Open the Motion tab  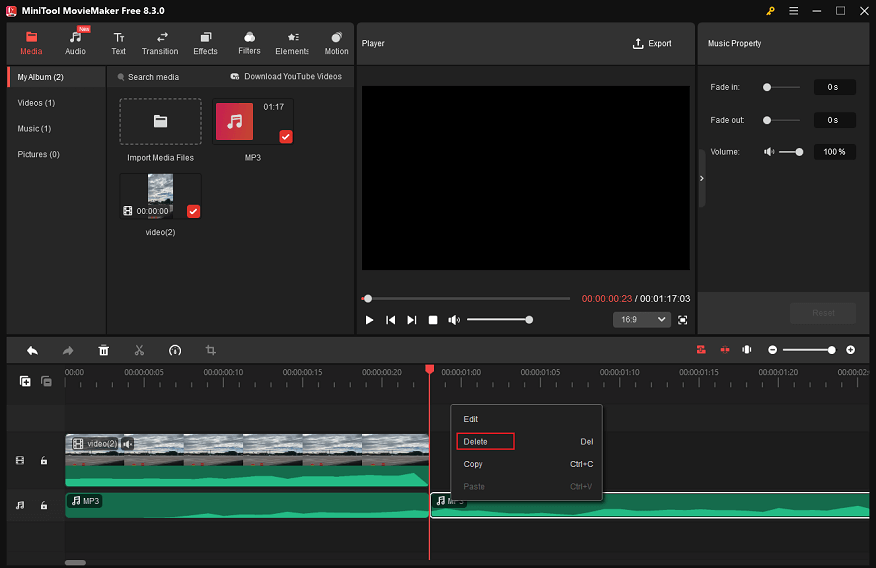[336, 44]
